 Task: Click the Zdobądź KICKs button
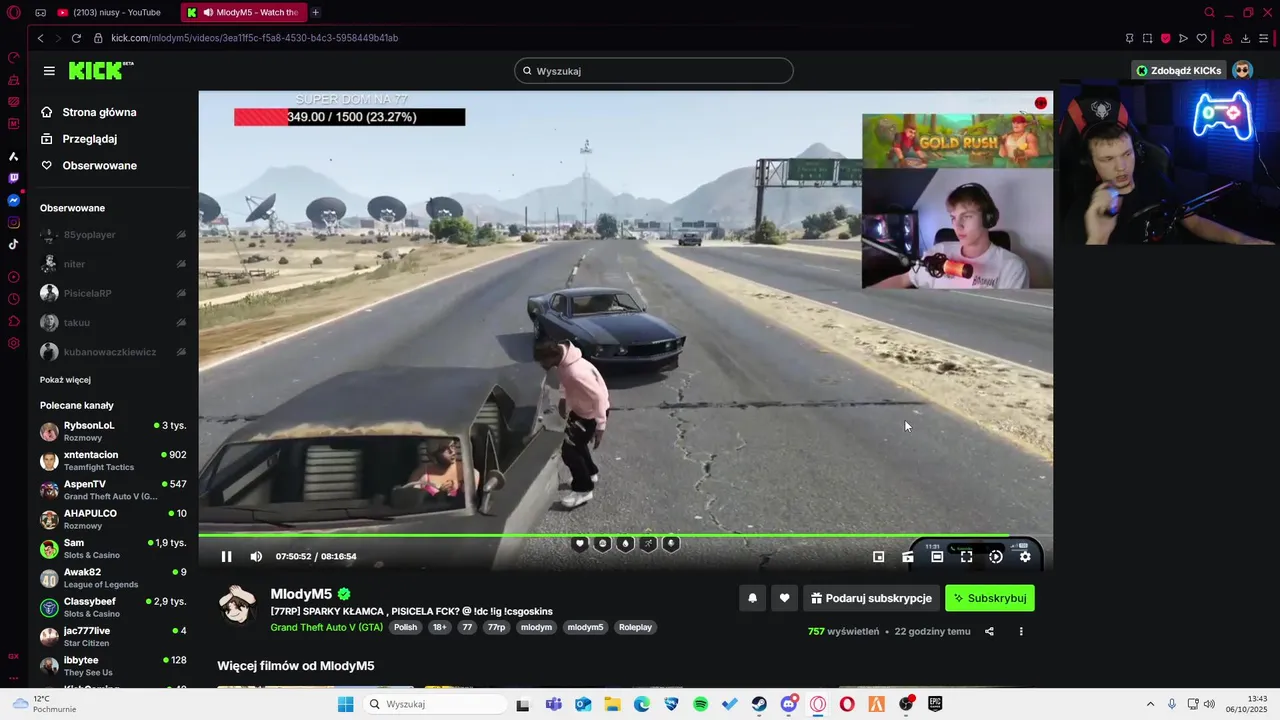[1179, 71]
